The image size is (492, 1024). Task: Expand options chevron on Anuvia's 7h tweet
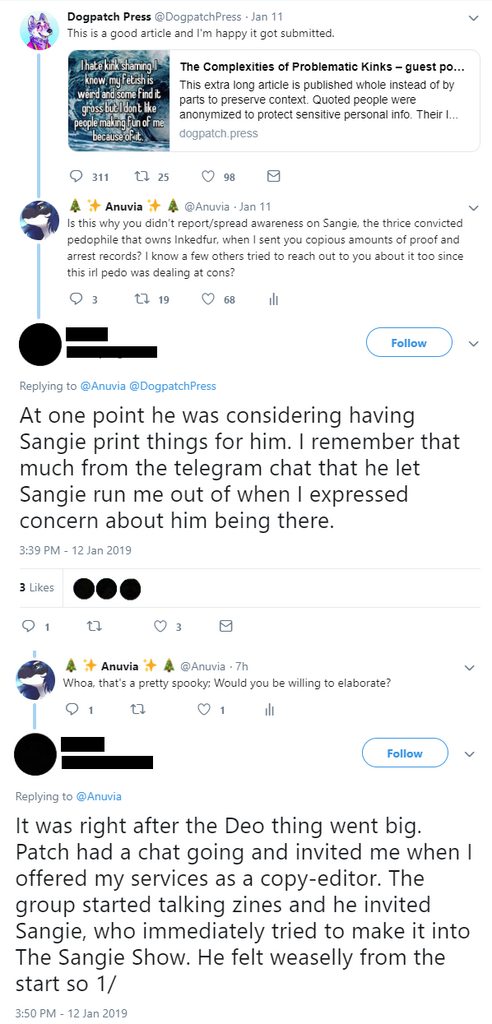point(469,667)
